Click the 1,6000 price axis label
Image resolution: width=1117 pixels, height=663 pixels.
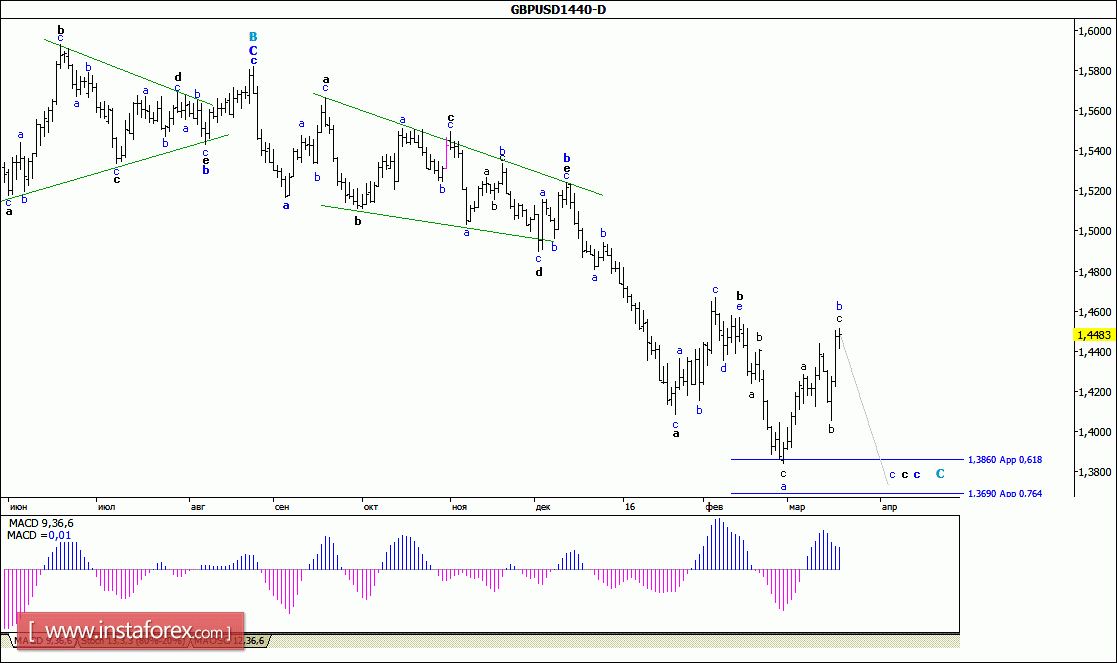click(x=1094, y=31)
